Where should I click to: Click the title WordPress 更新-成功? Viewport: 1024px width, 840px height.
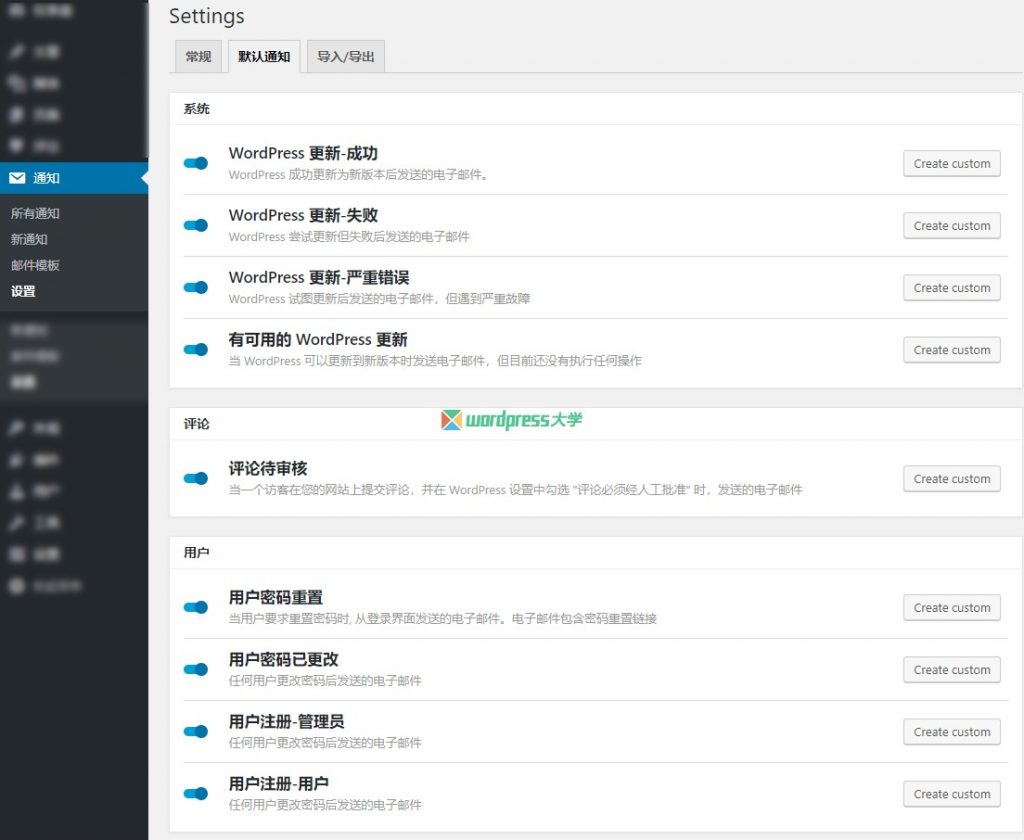tap(303, 153)
